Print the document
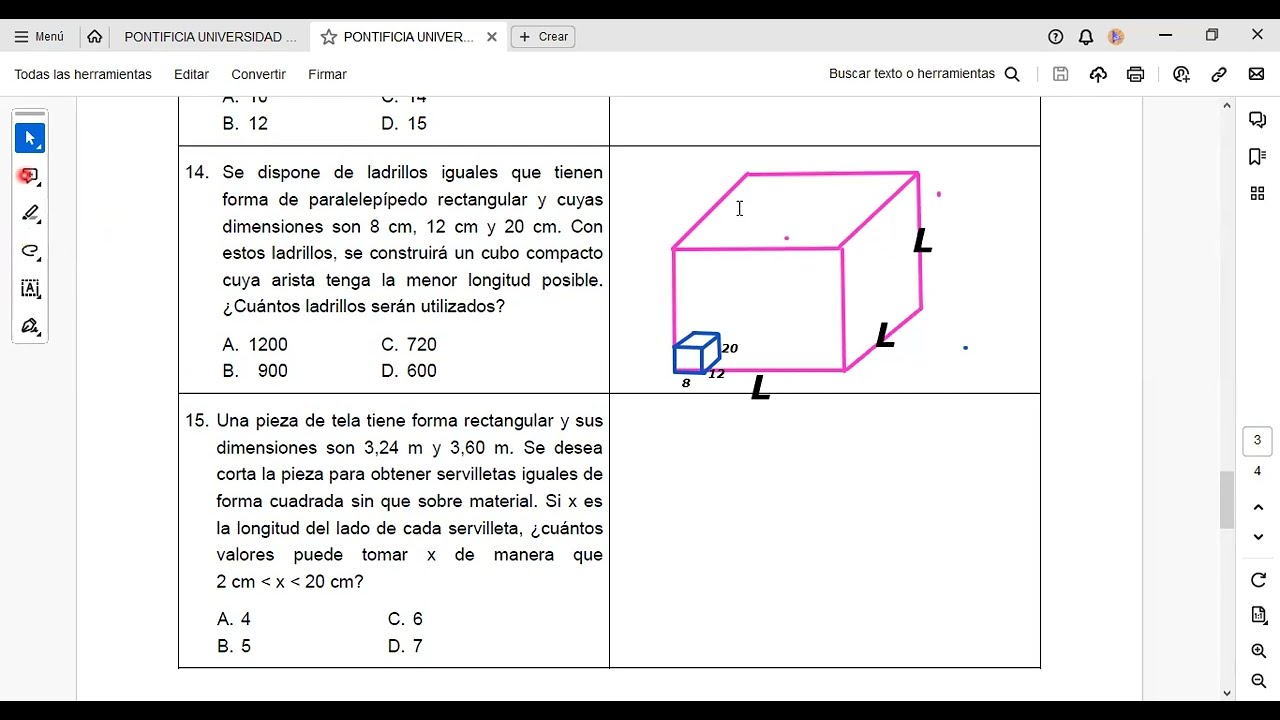 click(1135, 74)
